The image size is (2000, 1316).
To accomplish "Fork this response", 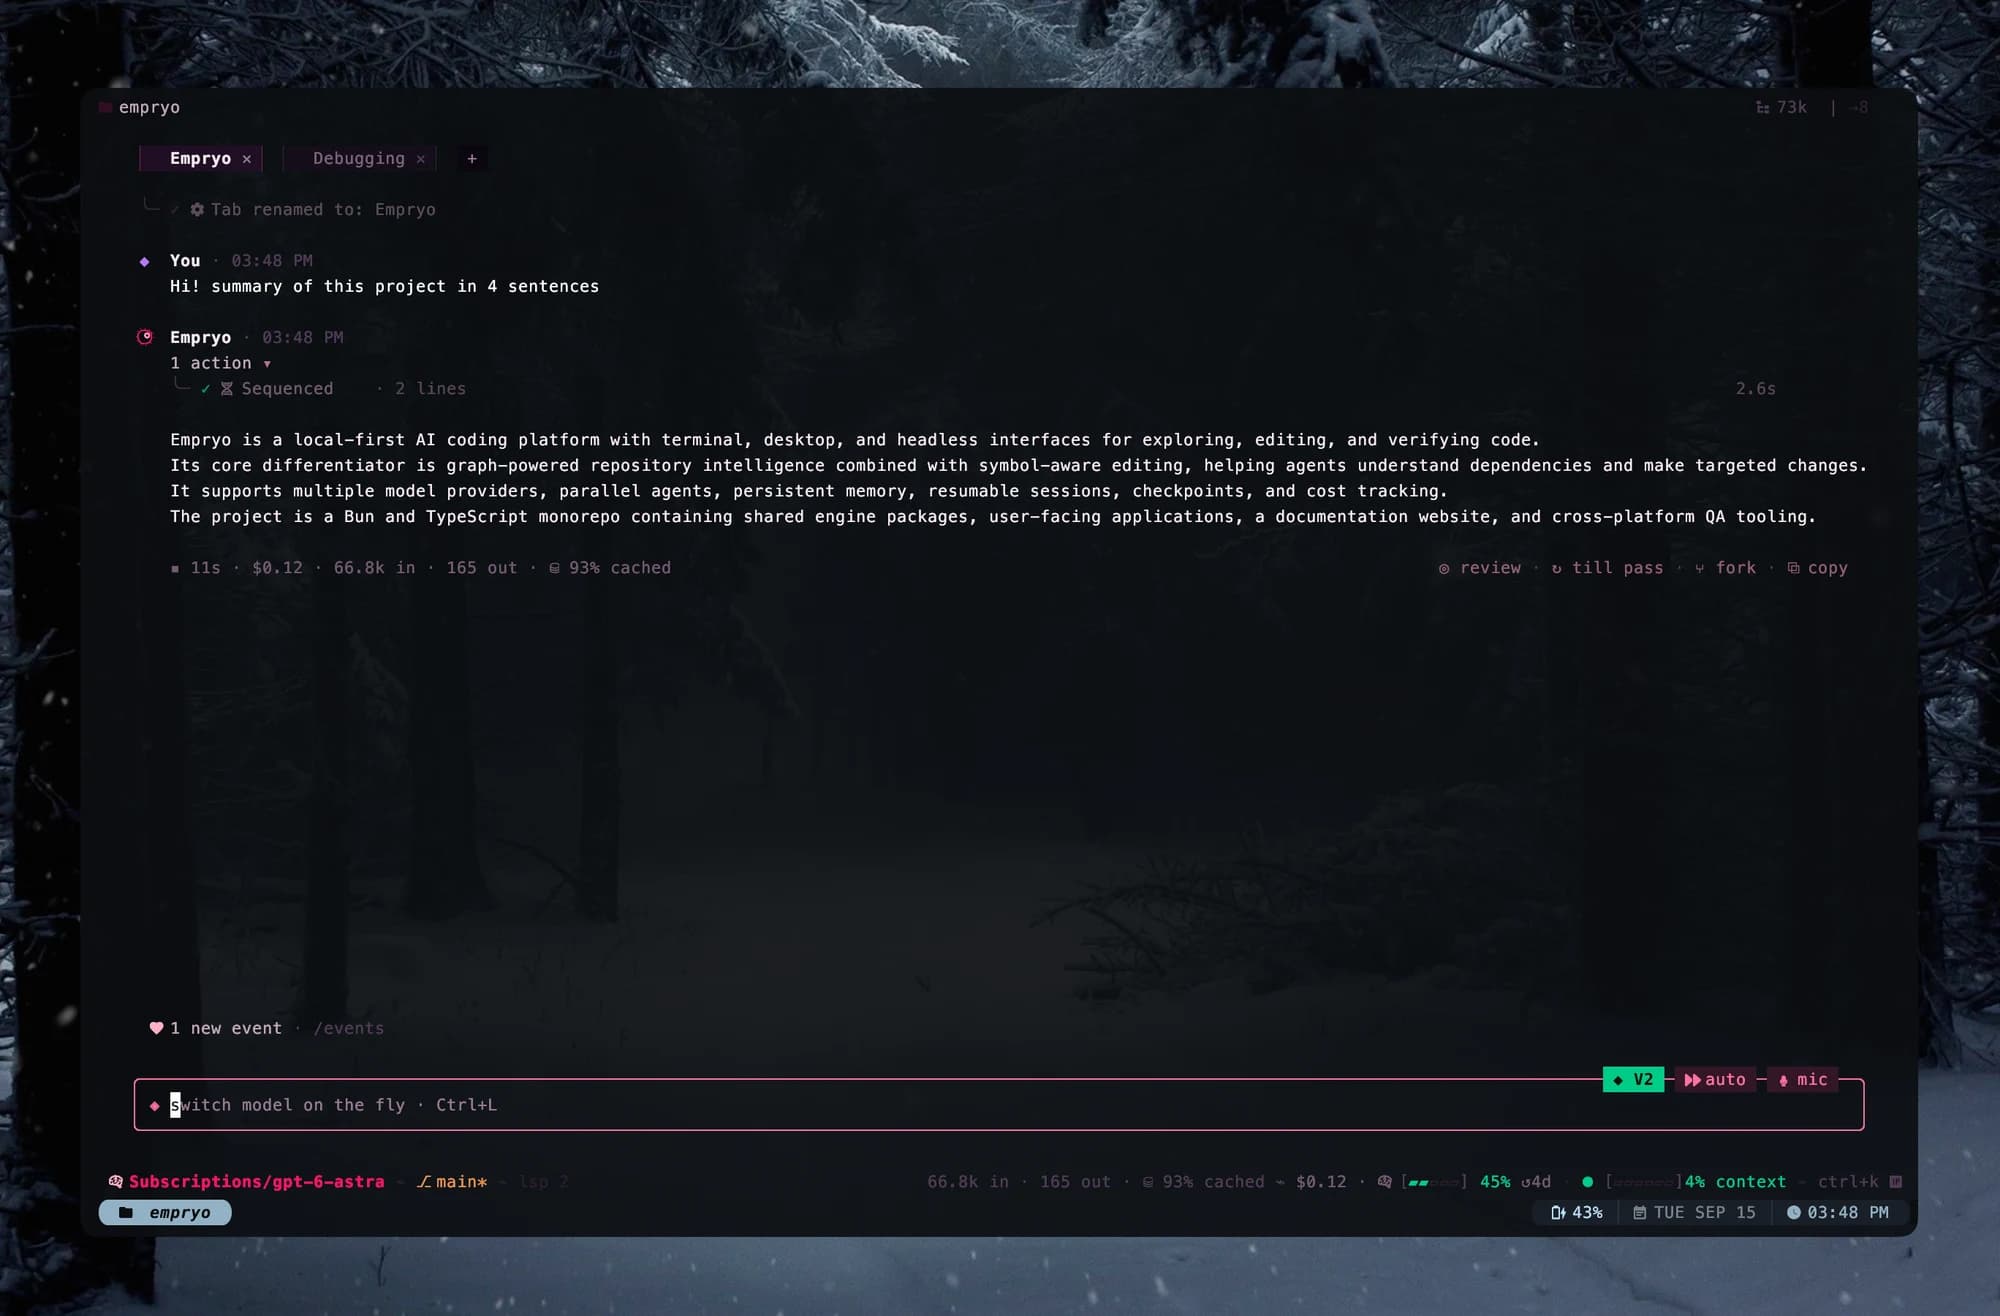I will pyautogui.click(x=1725, y=568).
